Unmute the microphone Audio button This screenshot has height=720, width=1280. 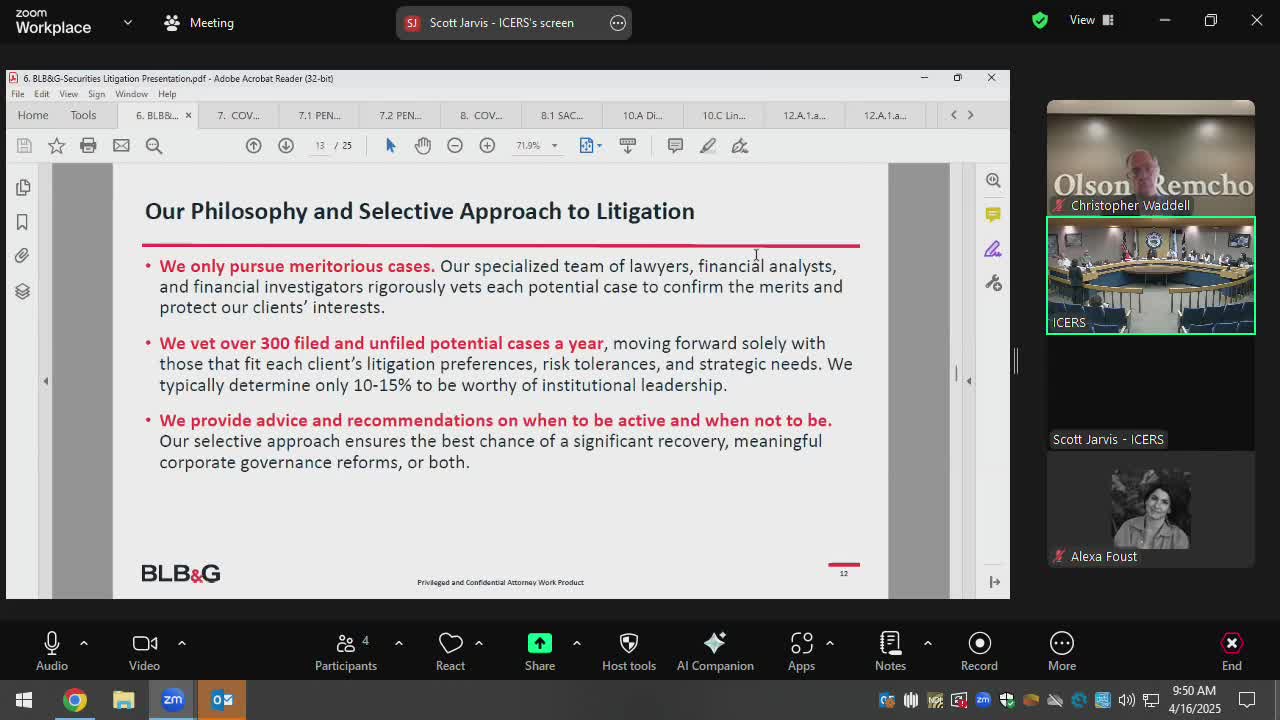[52, 651]
